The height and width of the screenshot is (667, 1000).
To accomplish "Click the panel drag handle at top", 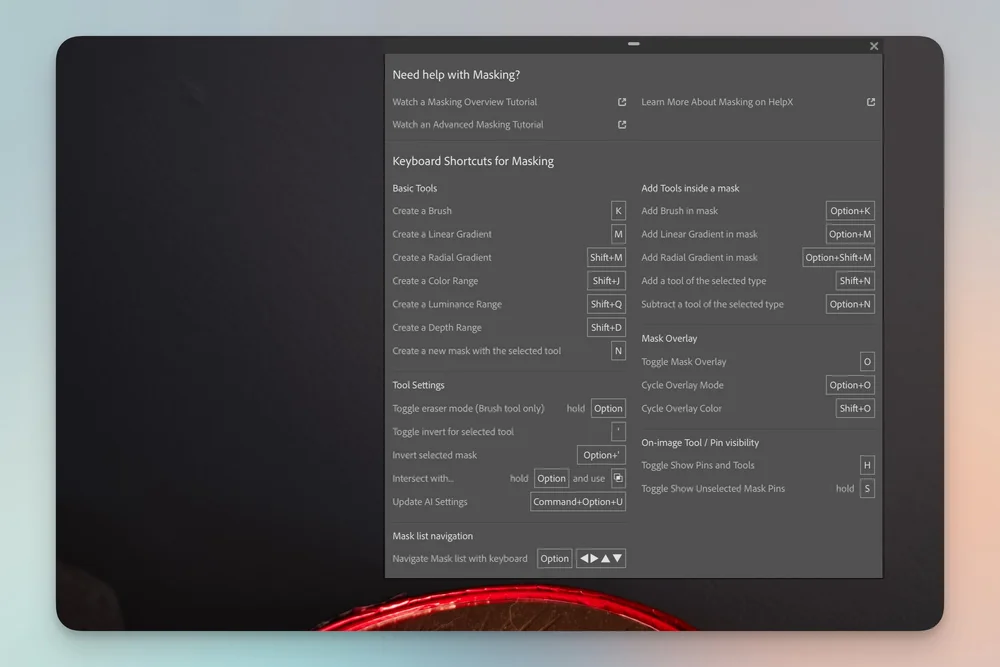I will (633, 44).
